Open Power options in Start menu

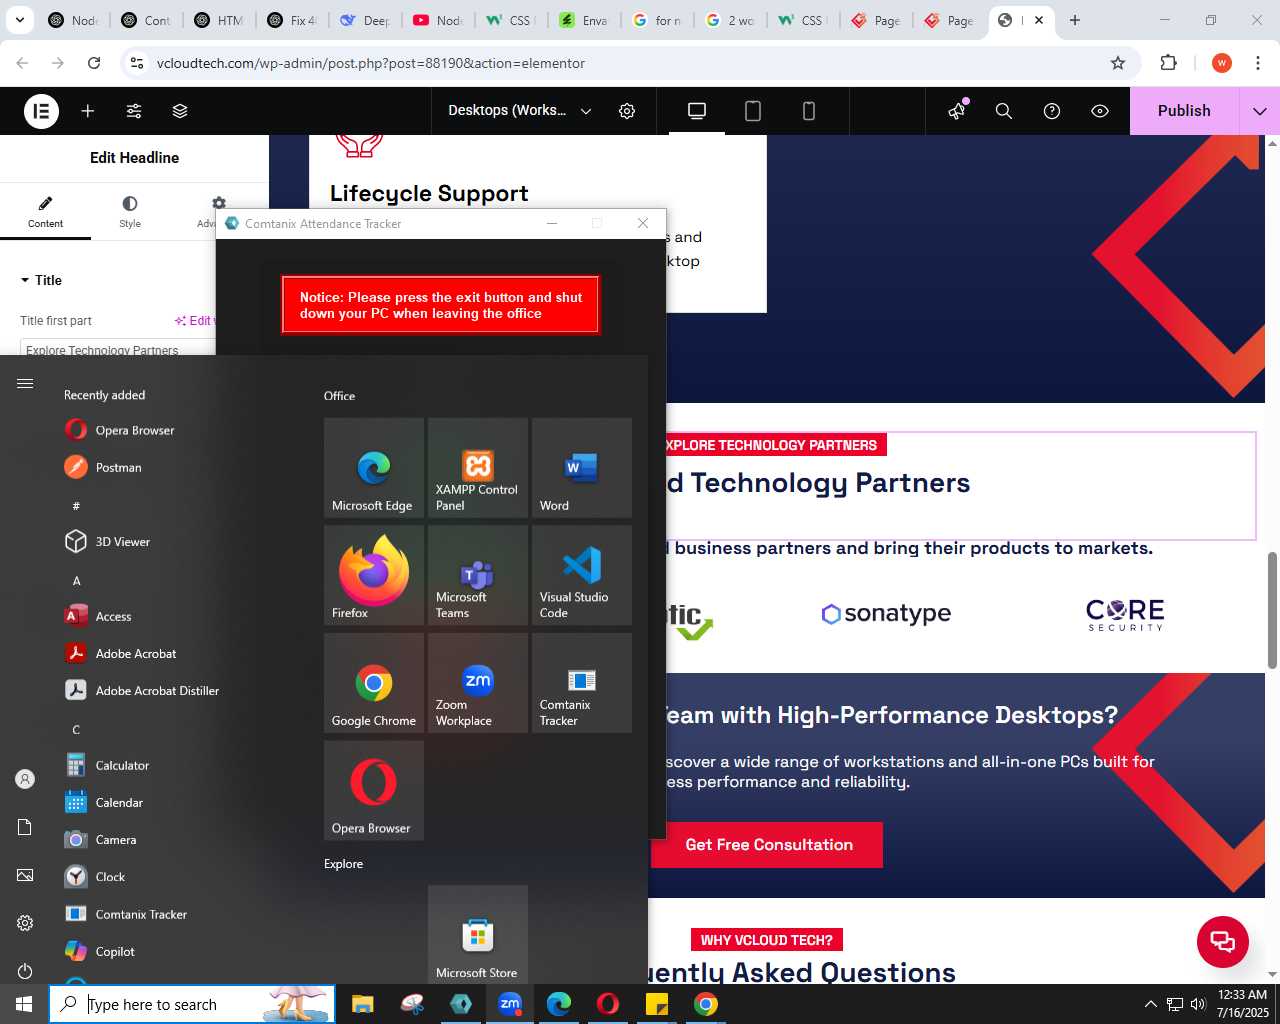pos(25,971)
